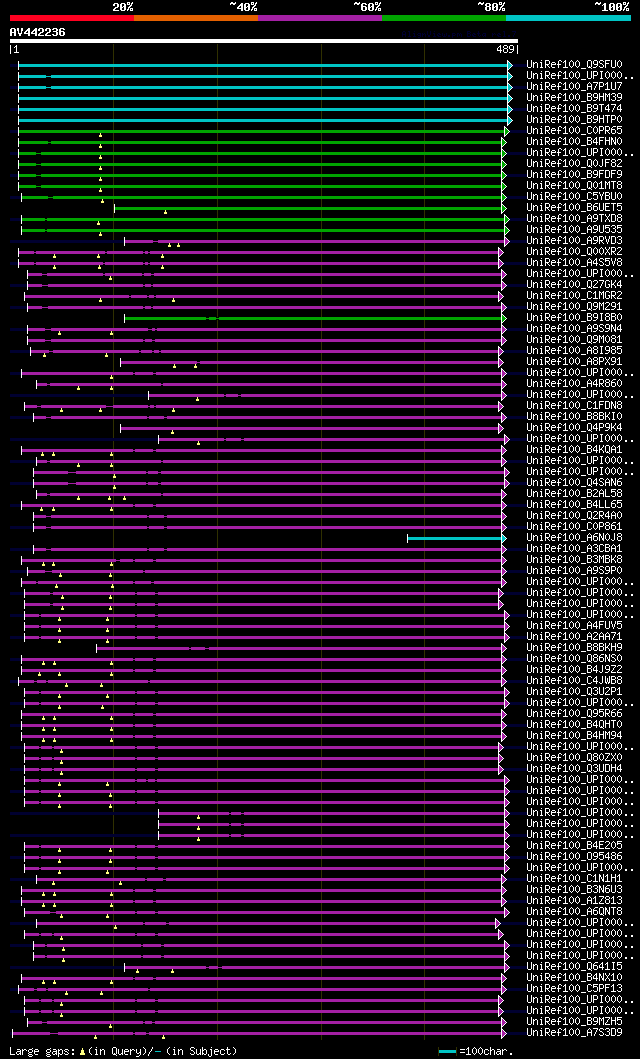Open the UniRef100_Q3U2P1 entry
Viewport: 640px width, 1059px height.
pyautogui.click(x=575, y=691)
